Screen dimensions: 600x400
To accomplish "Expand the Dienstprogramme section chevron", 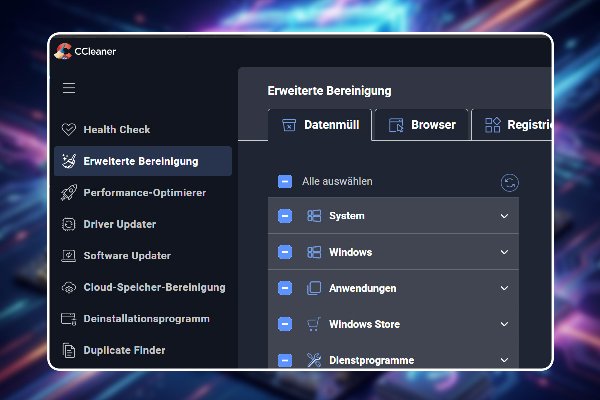I will (x=504, y=360).
